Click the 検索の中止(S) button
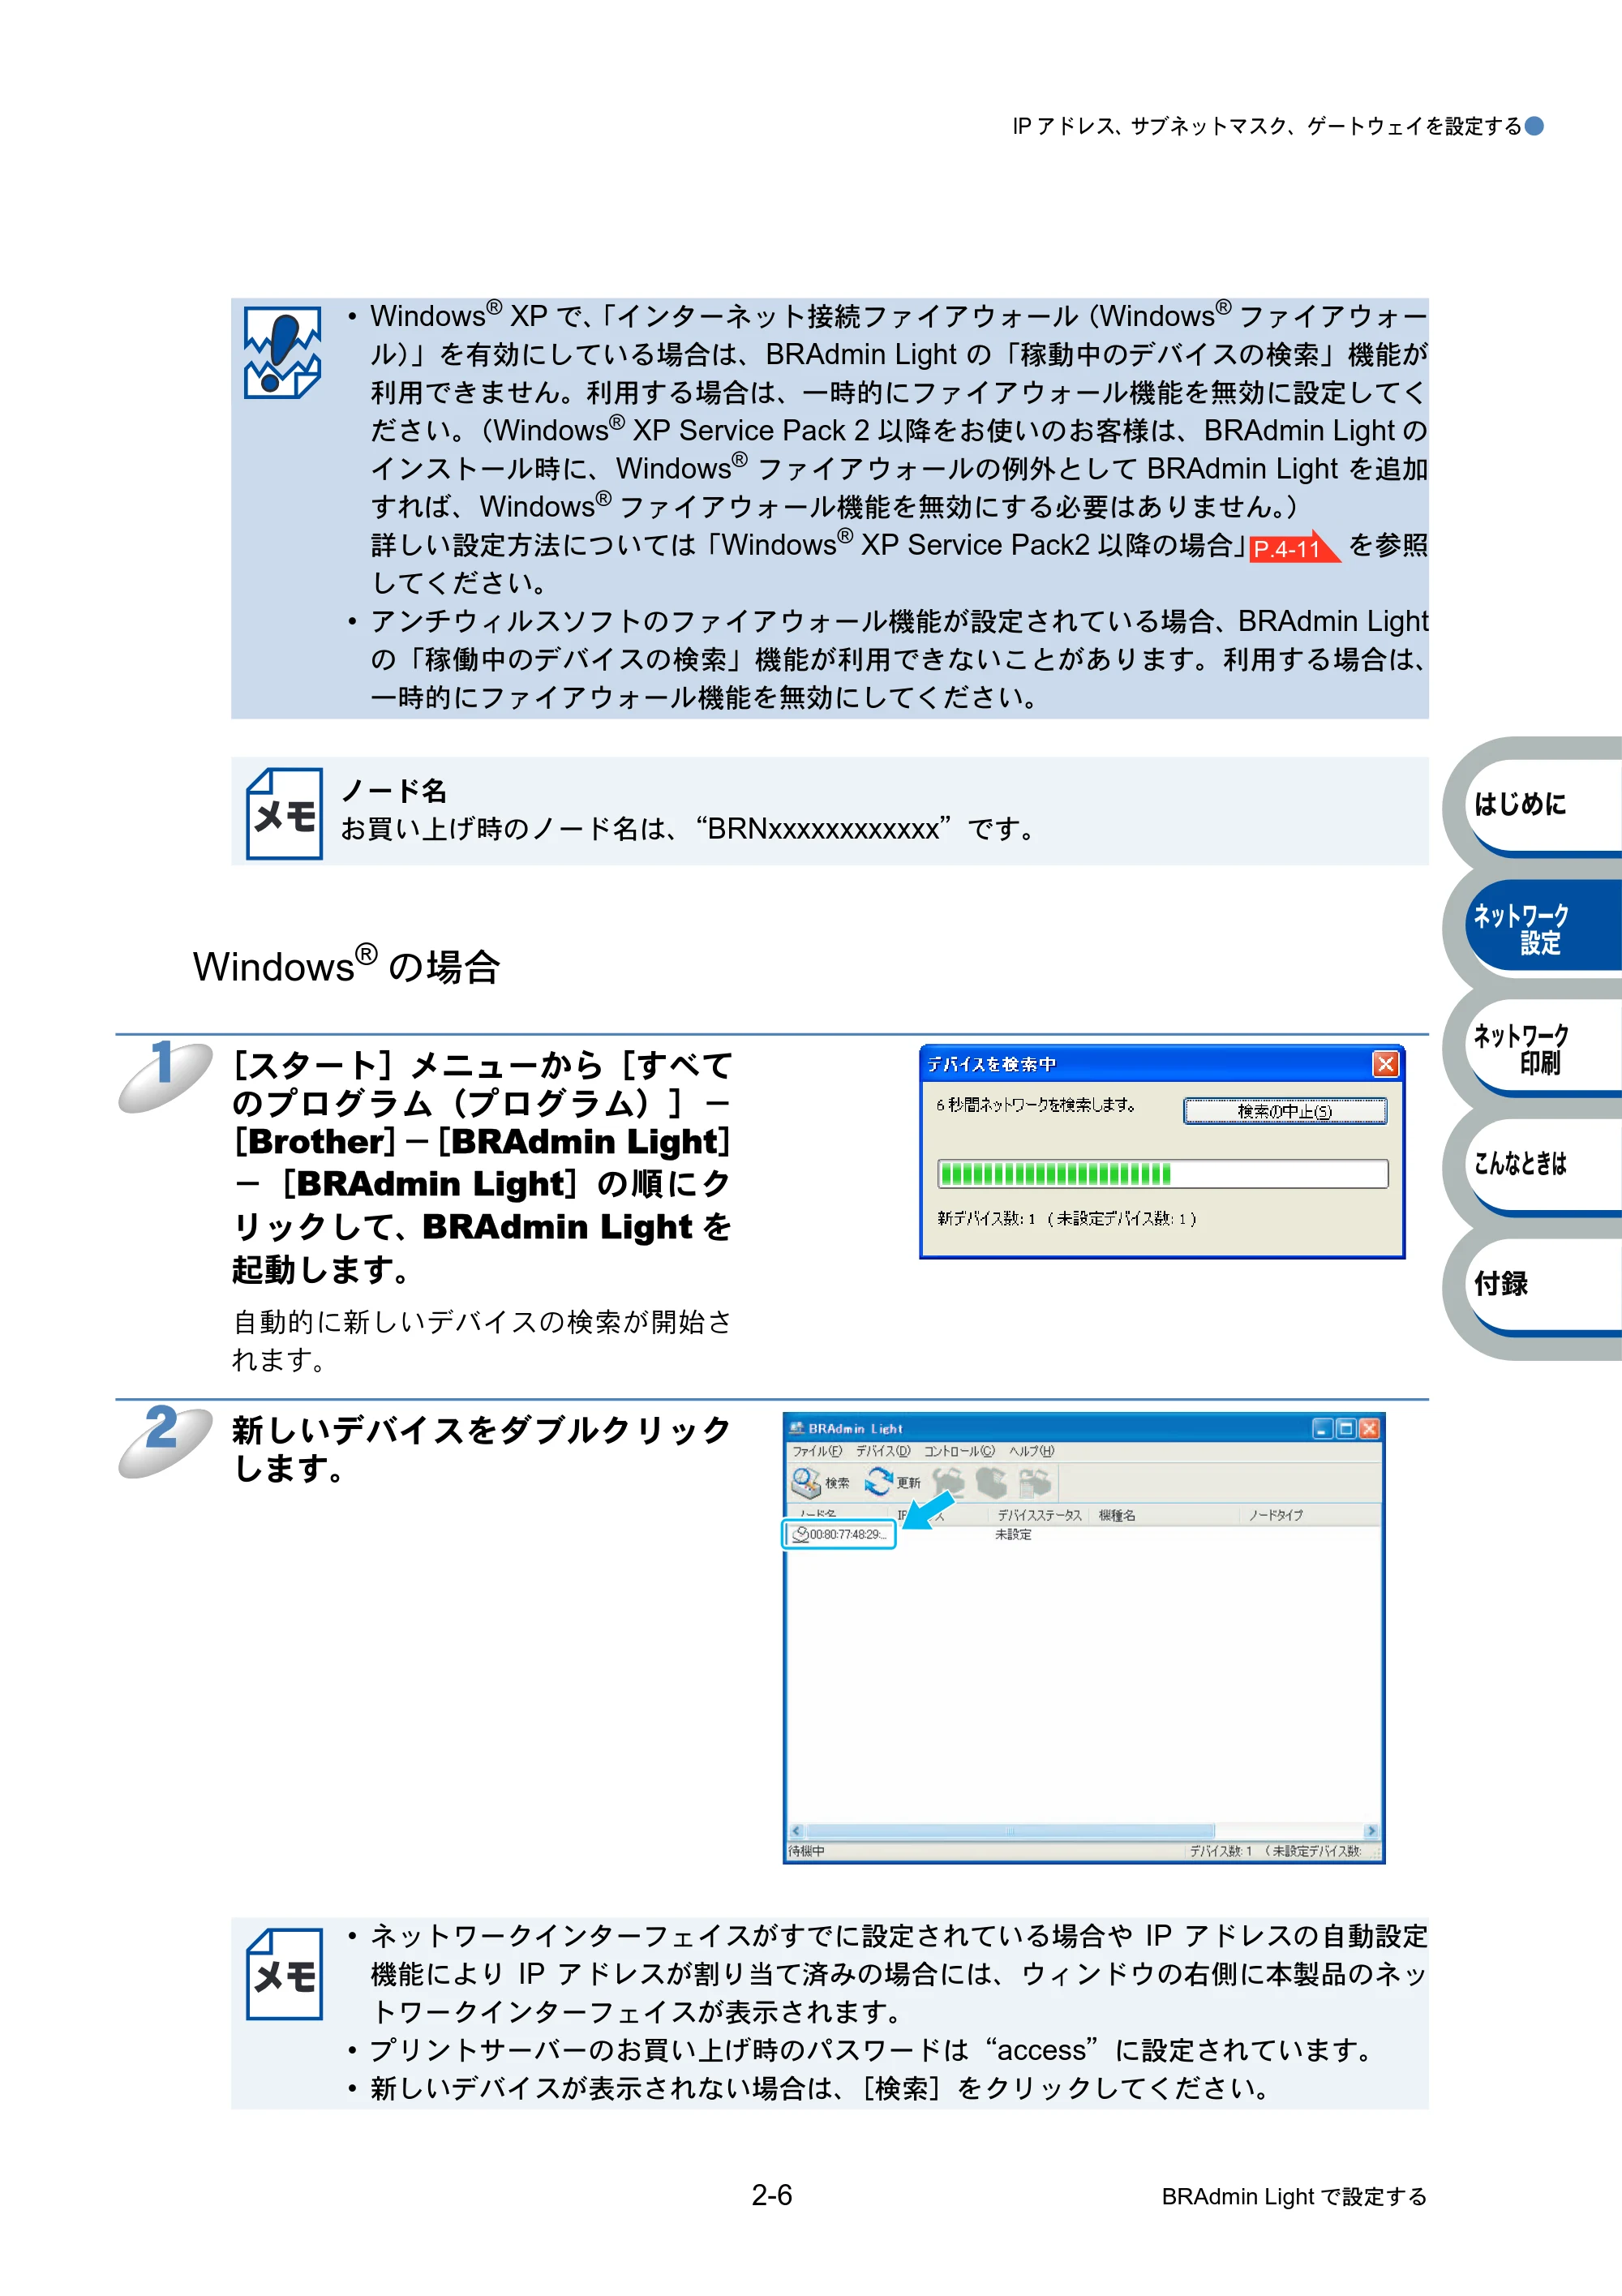Viewport: 1622px width, 2296px height. tap(1285, 1111)
